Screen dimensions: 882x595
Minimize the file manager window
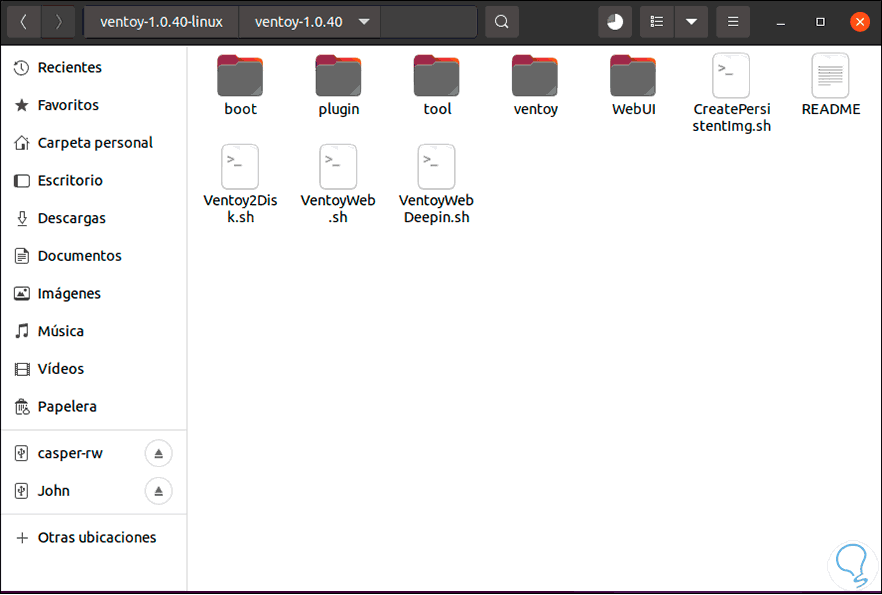point(781,22)
